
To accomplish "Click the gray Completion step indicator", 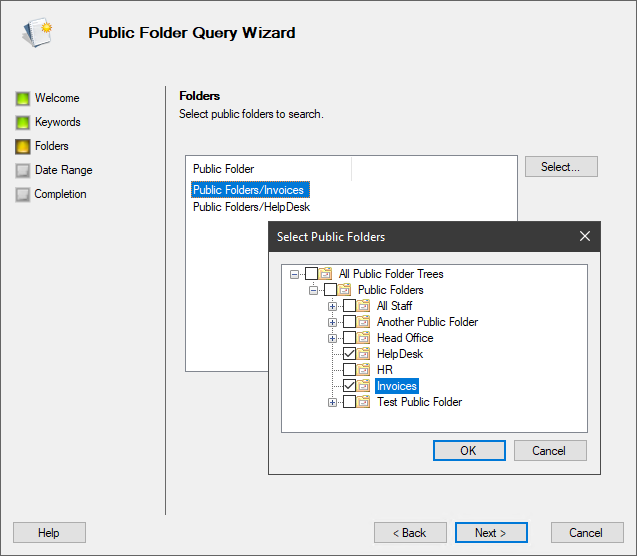I will pos(23,194).
